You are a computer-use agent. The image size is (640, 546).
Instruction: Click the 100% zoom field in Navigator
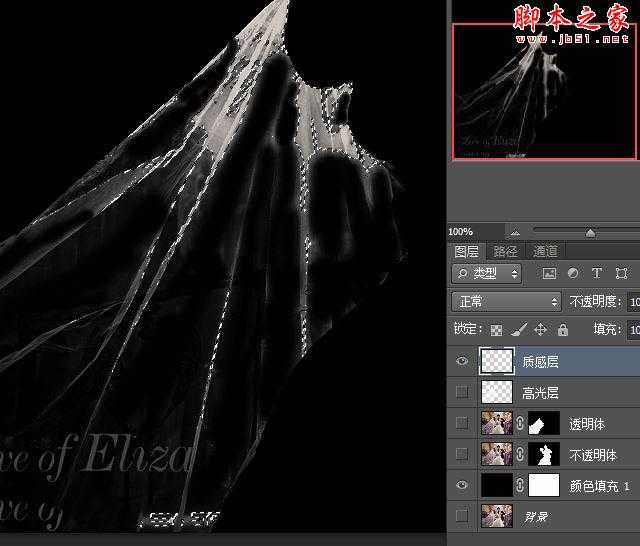coord(476,232)
